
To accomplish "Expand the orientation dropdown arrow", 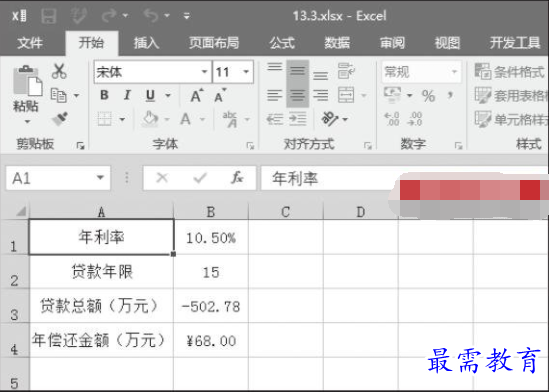I will click(x=345, y=119).
